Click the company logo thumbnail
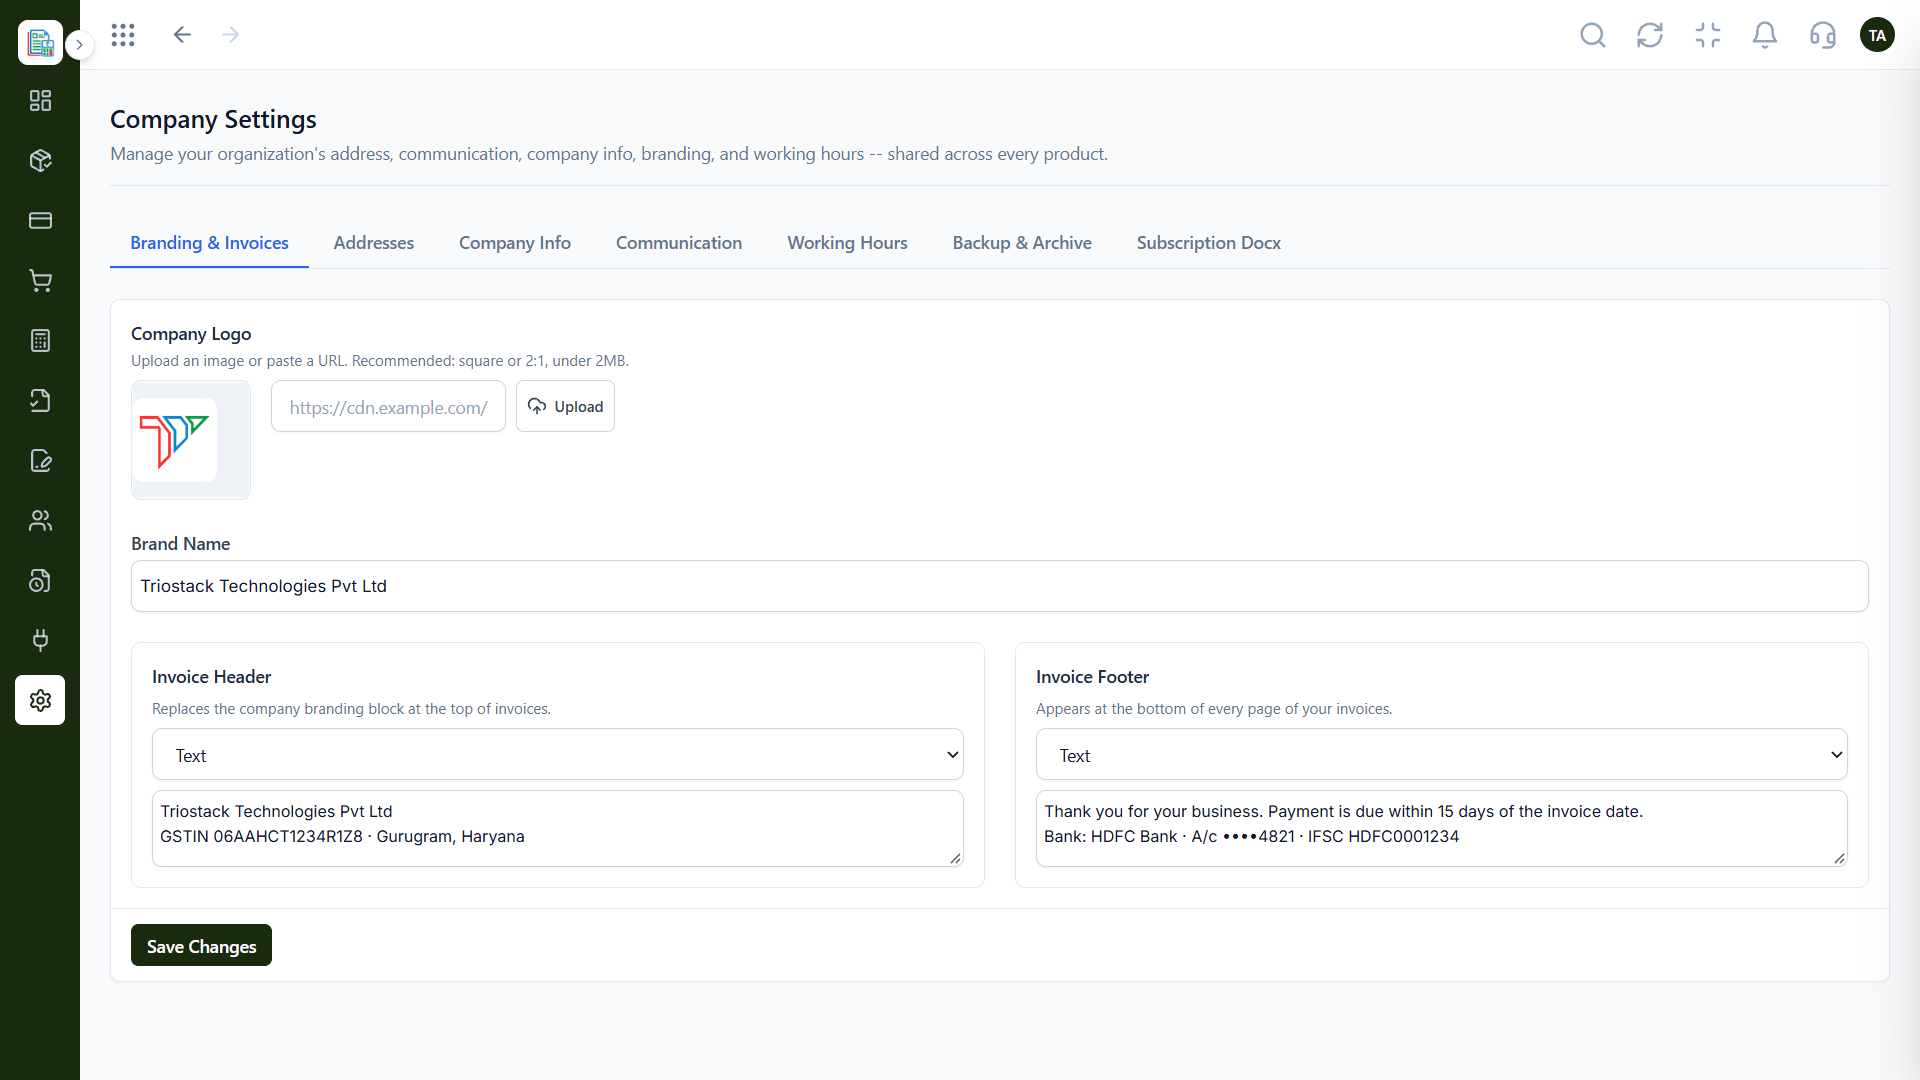Viewport: 1920px width, 1080px height. (x=191, y=440)
